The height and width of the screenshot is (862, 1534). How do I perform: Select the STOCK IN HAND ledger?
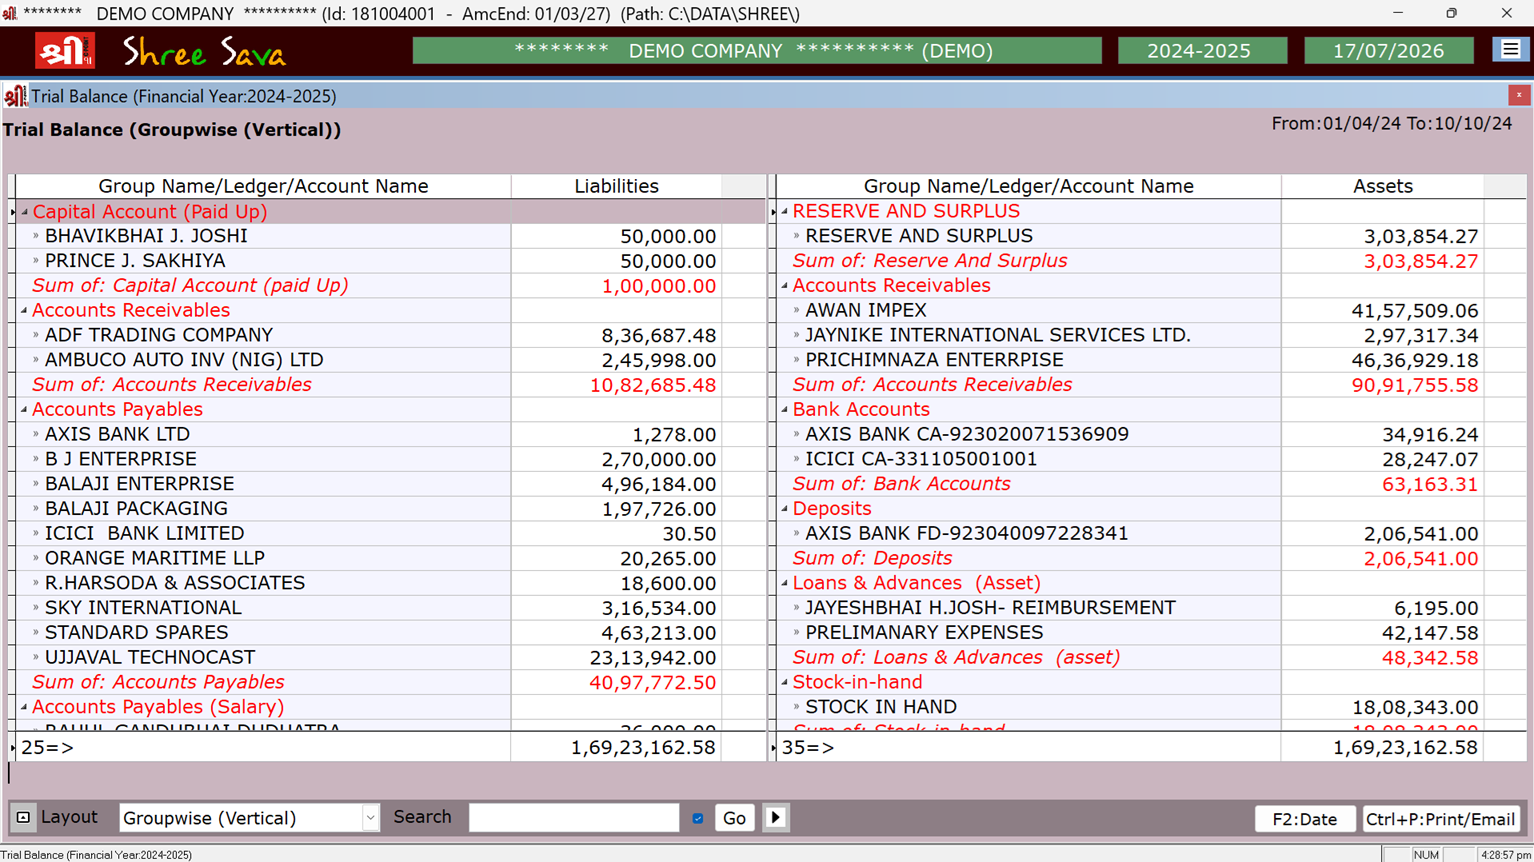[881, 707]
